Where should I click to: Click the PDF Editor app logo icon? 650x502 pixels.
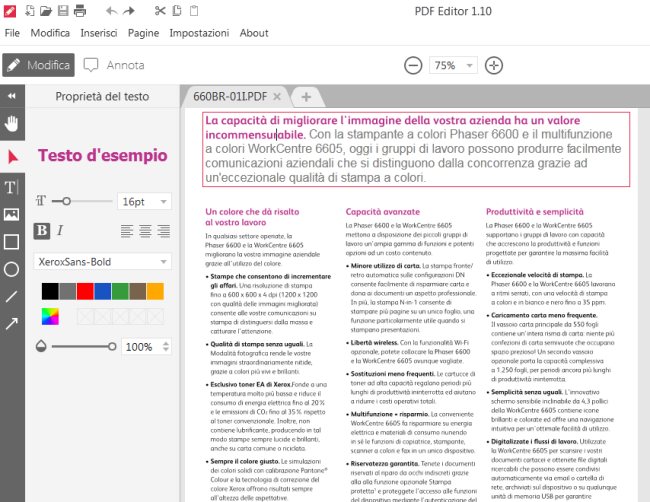click(x=10, y=11)
